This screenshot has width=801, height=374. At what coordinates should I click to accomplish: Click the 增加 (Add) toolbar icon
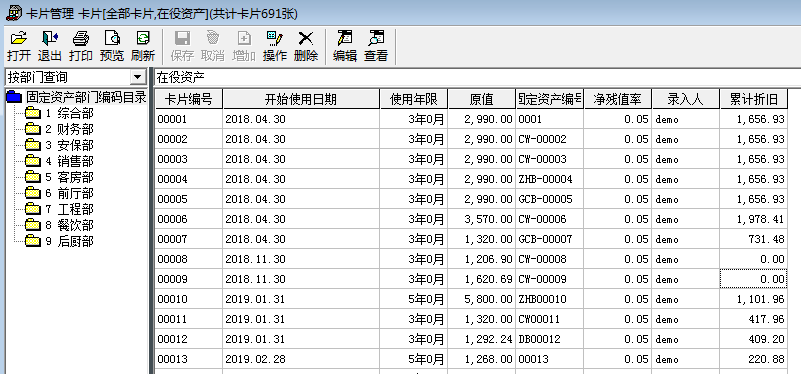244,46
